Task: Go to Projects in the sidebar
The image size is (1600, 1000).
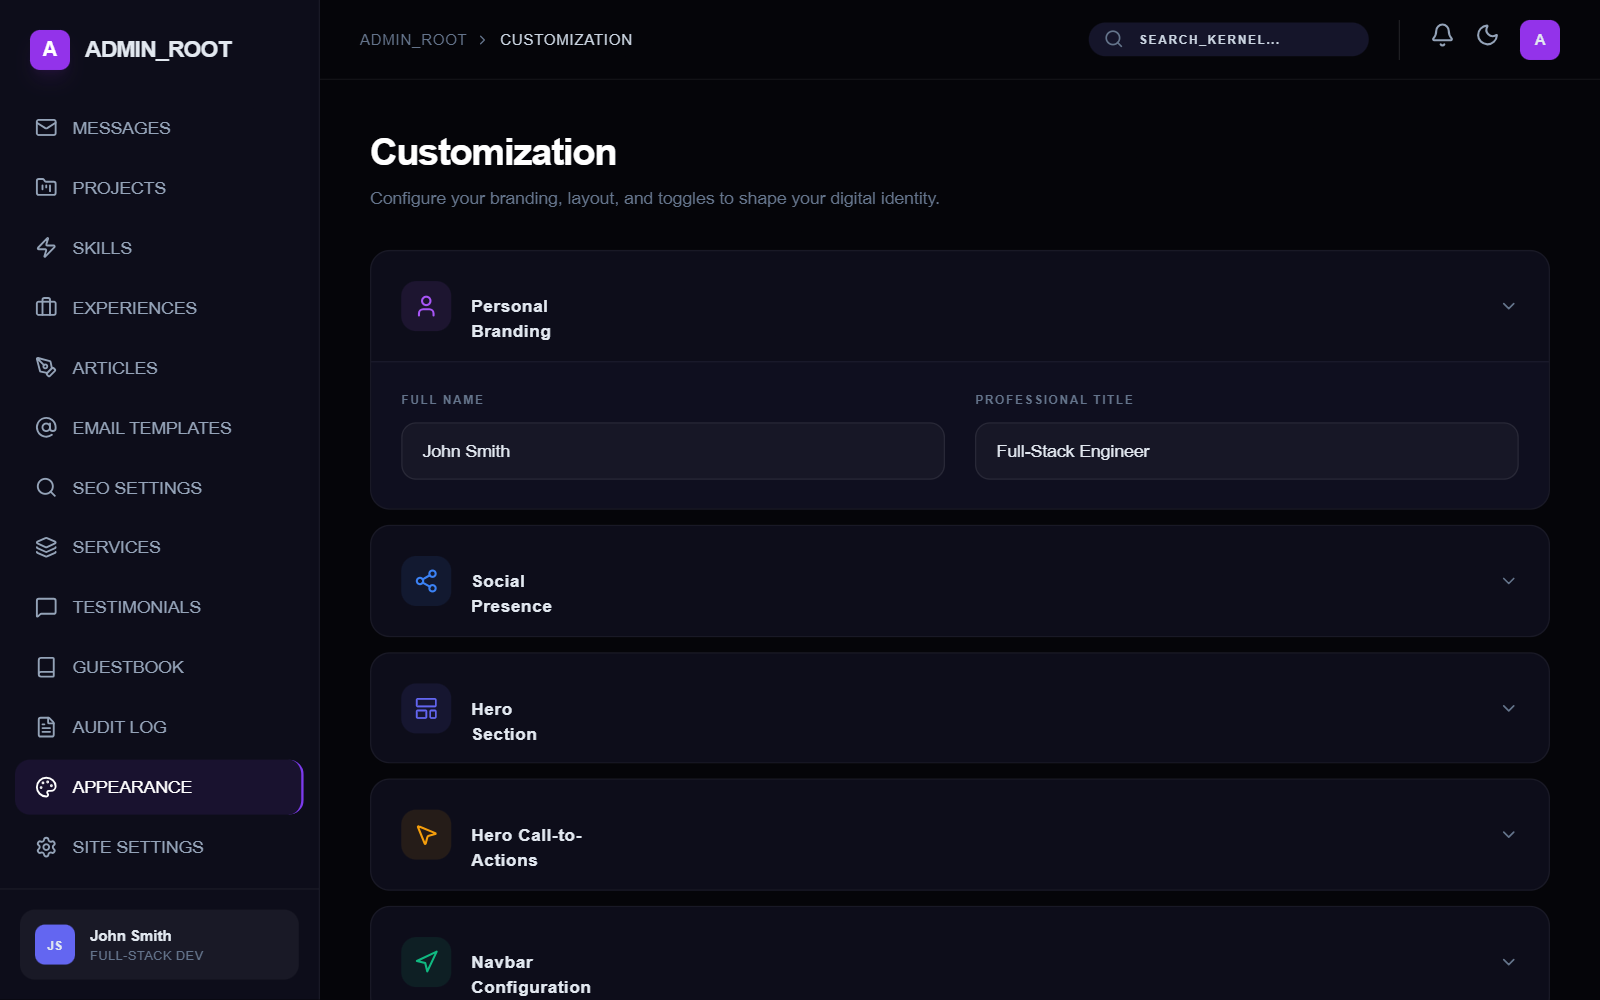Action: (159, 188)
